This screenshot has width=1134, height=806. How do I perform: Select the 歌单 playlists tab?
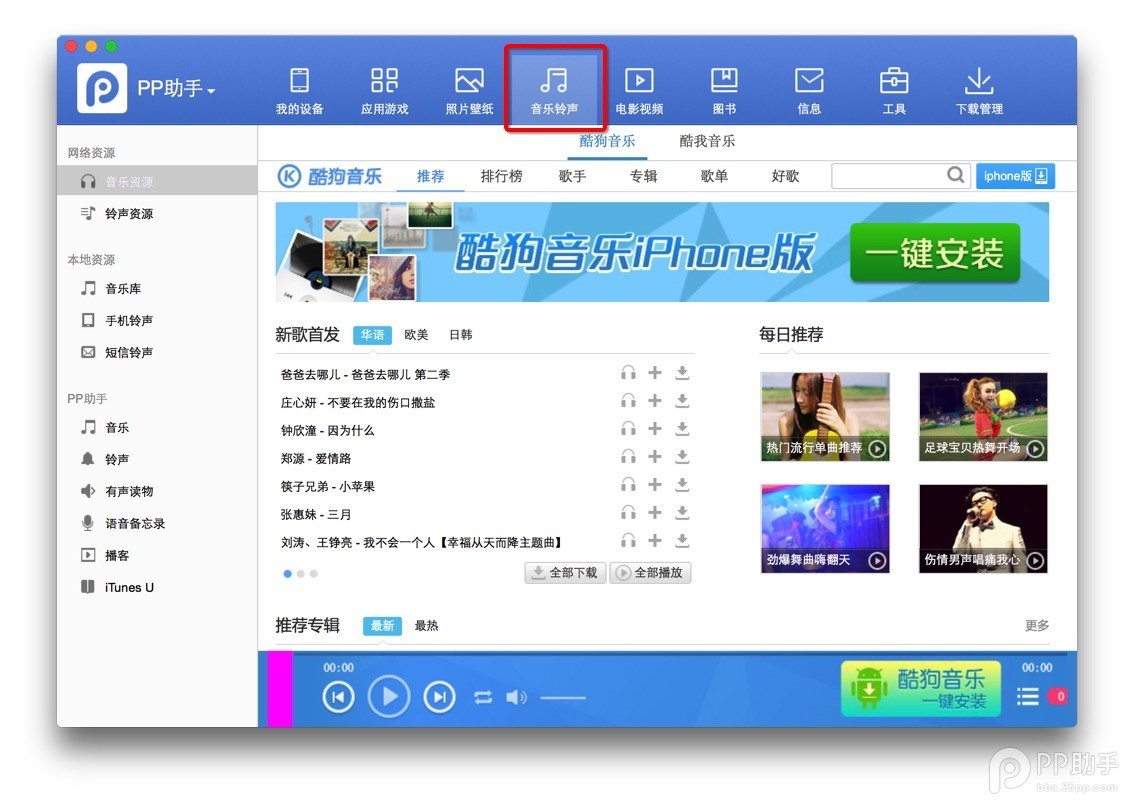[714, 176]
